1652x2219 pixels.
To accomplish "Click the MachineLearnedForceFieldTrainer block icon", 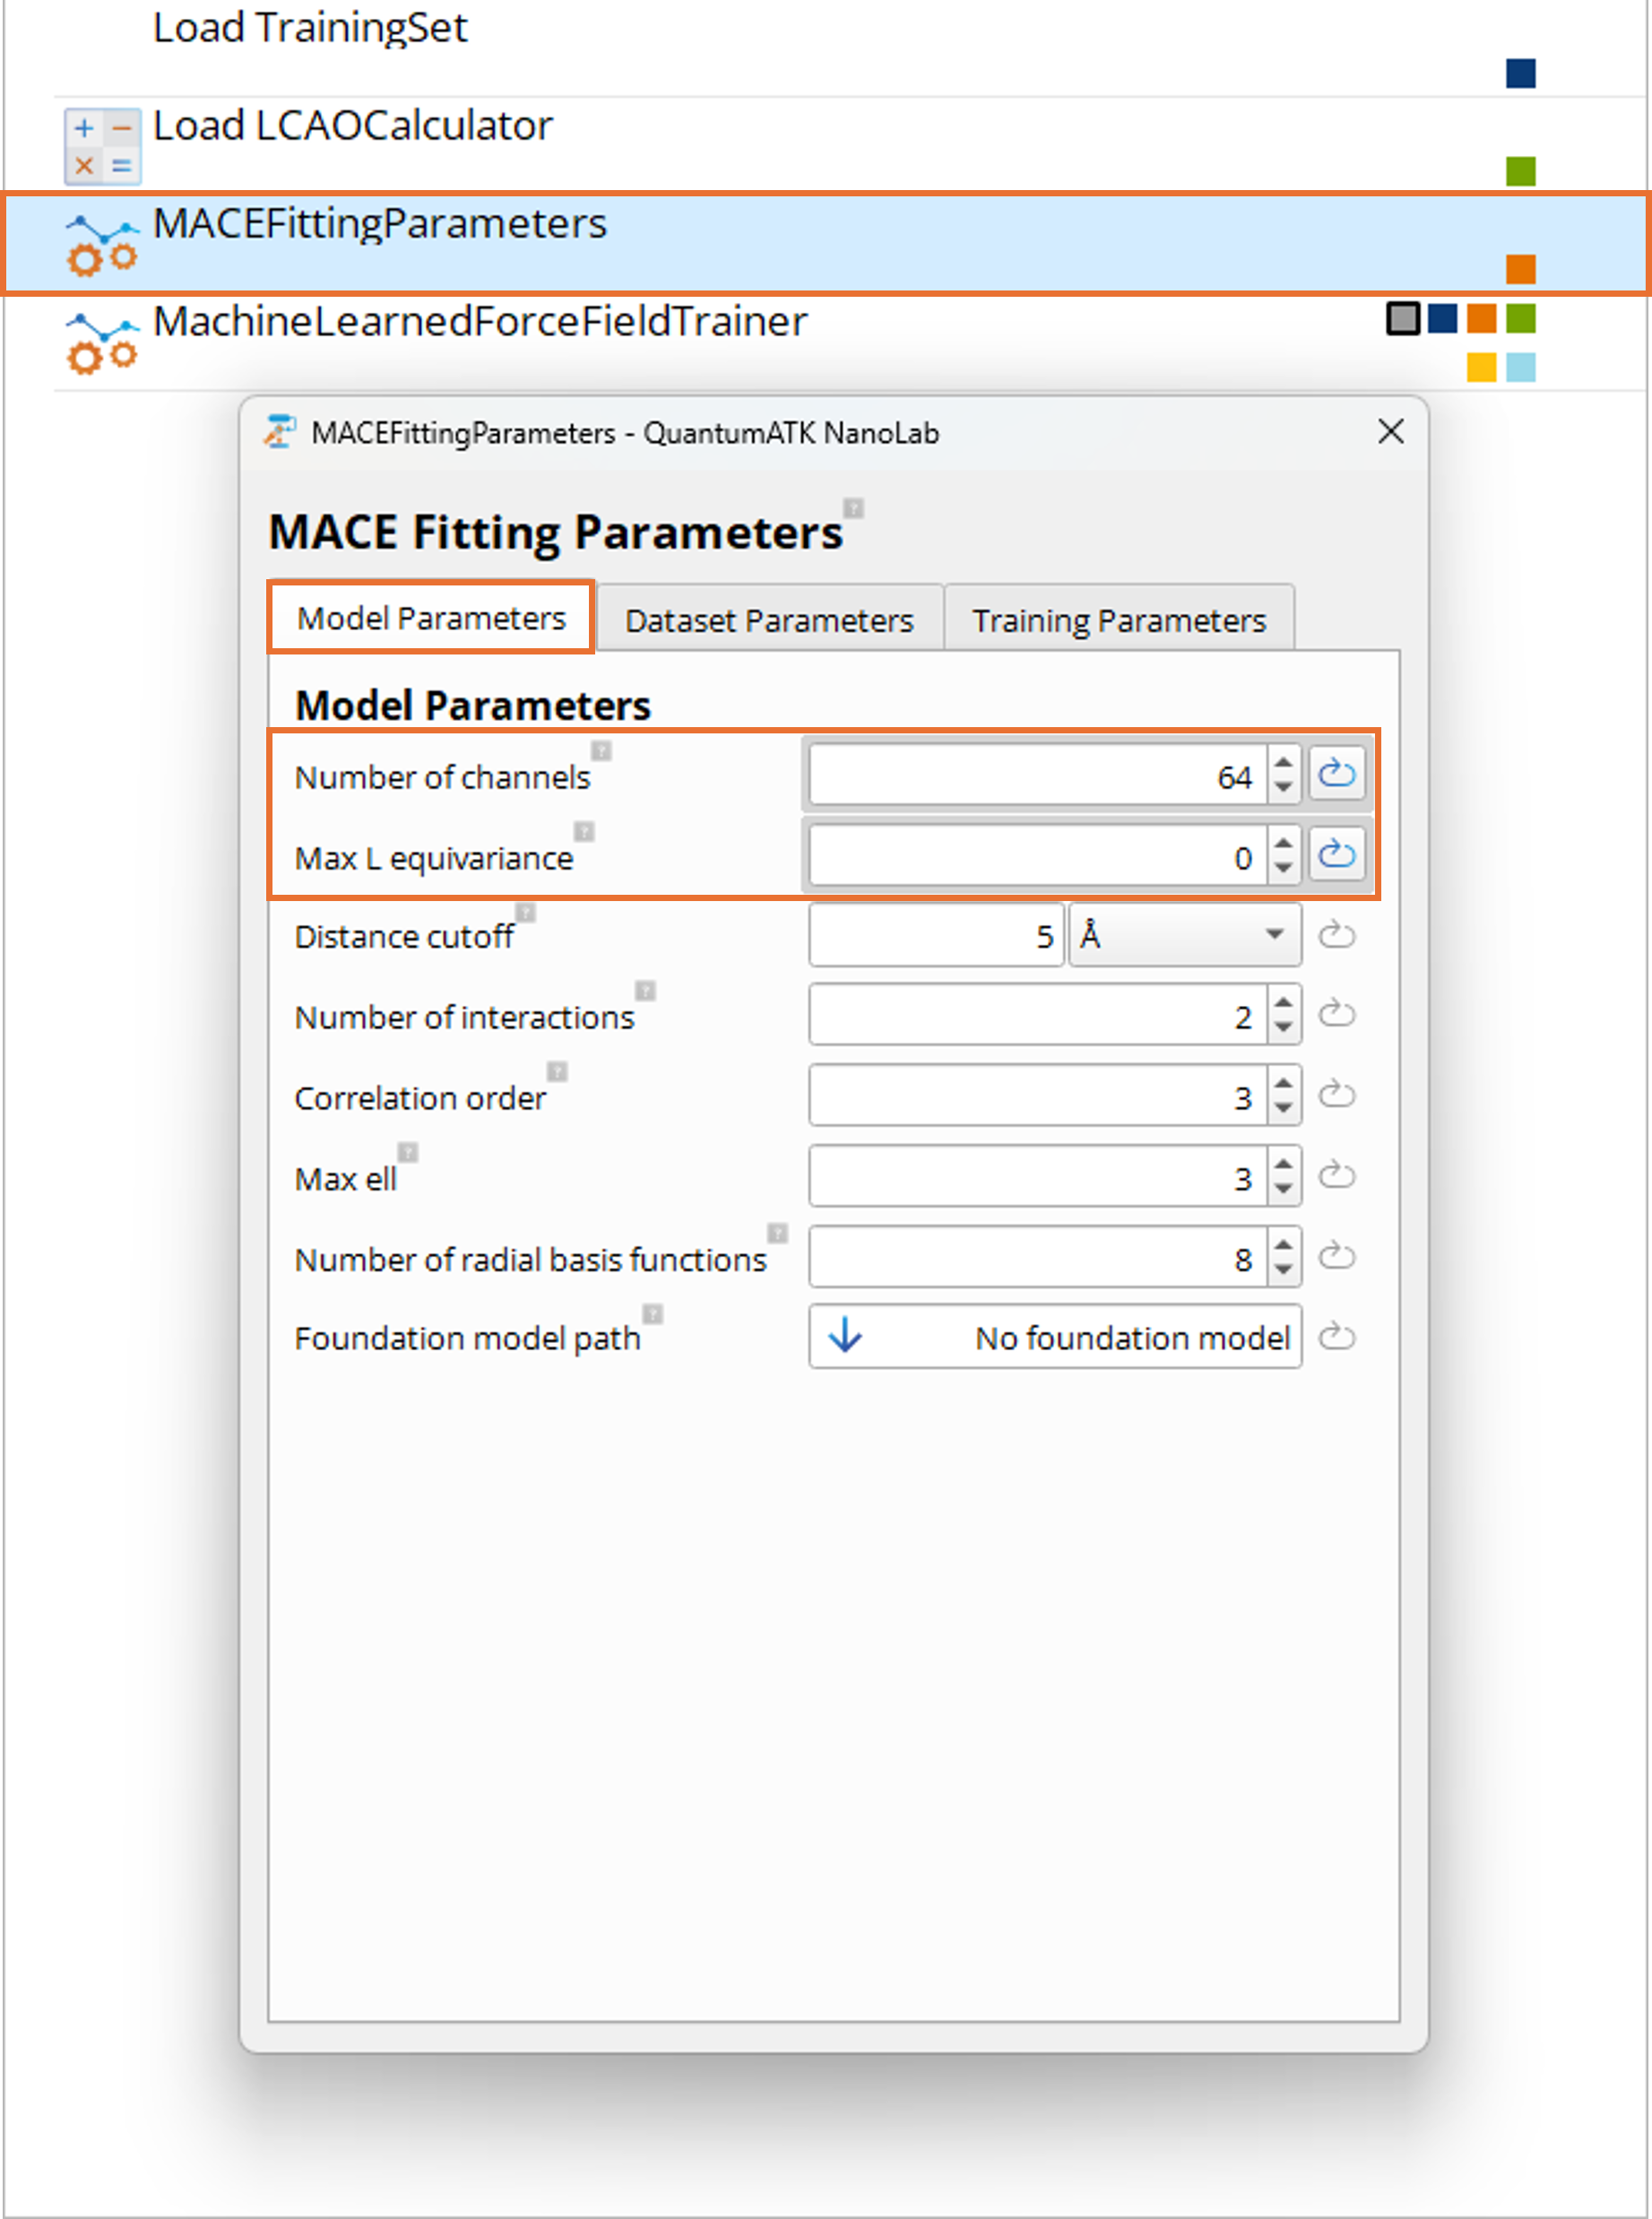I will (102, 342).
